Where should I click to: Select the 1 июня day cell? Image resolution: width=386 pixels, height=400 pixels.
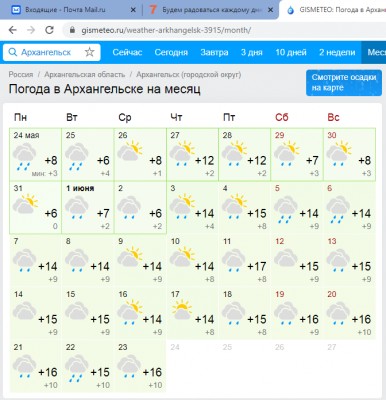[x=88, y=207]
